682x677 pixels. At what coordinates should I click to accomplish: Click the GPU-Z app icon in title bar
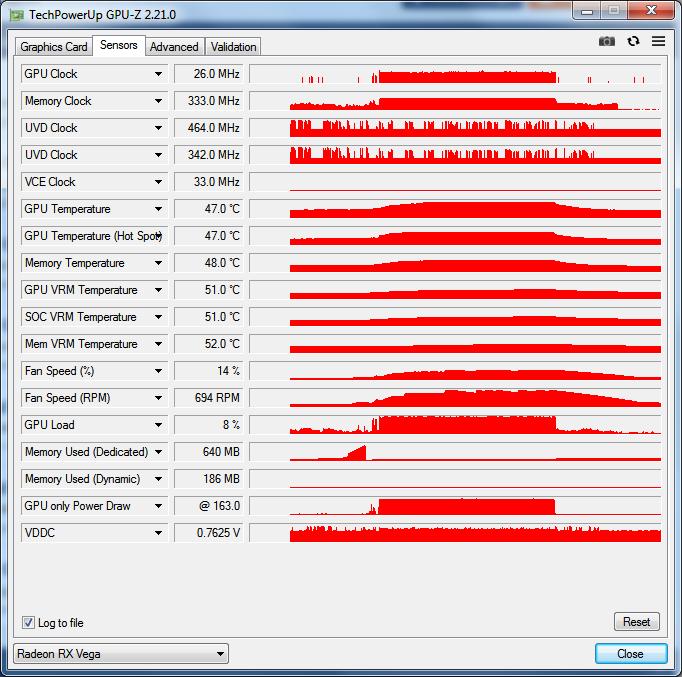(17, 15)
